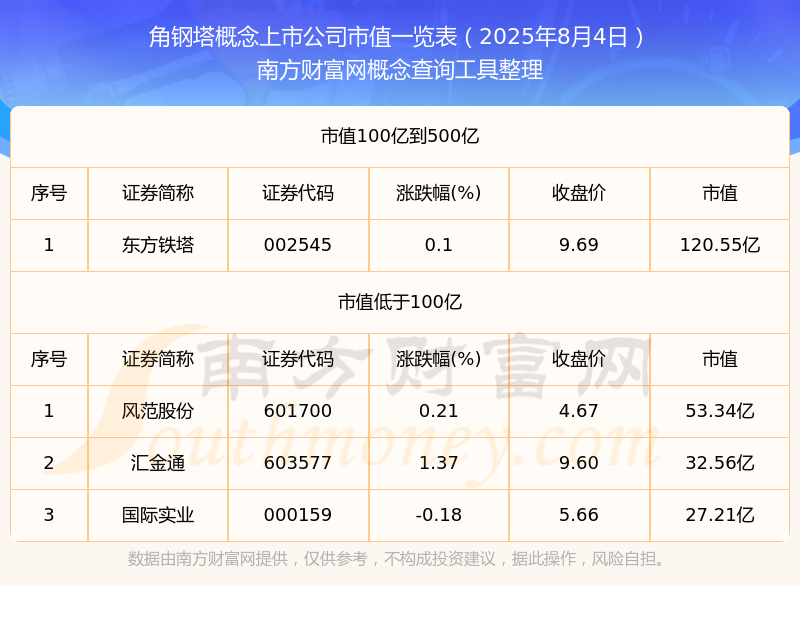Click the 证券代码 header in the first table
The height and width of the screenshot is (636, 800).
[298, 193]
